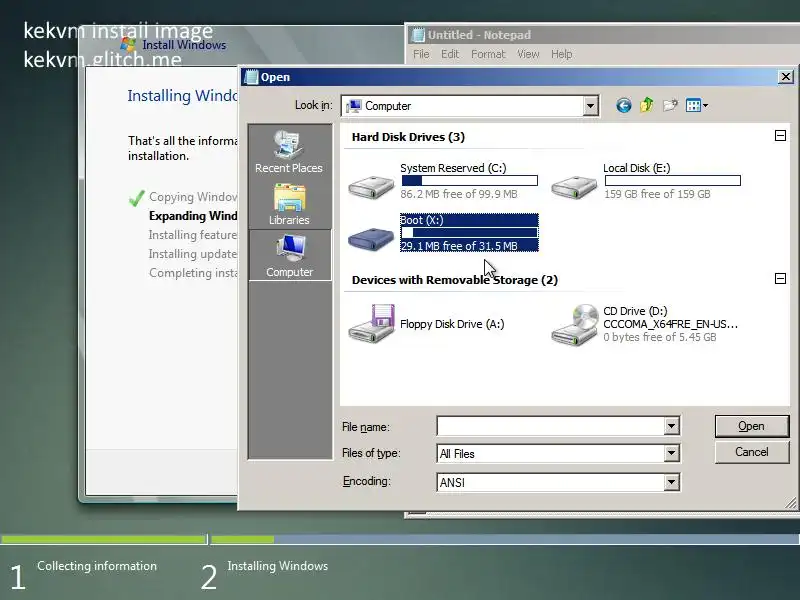800x600 pixels.
Task: Click the Cancel button
Action: [752, 452]
